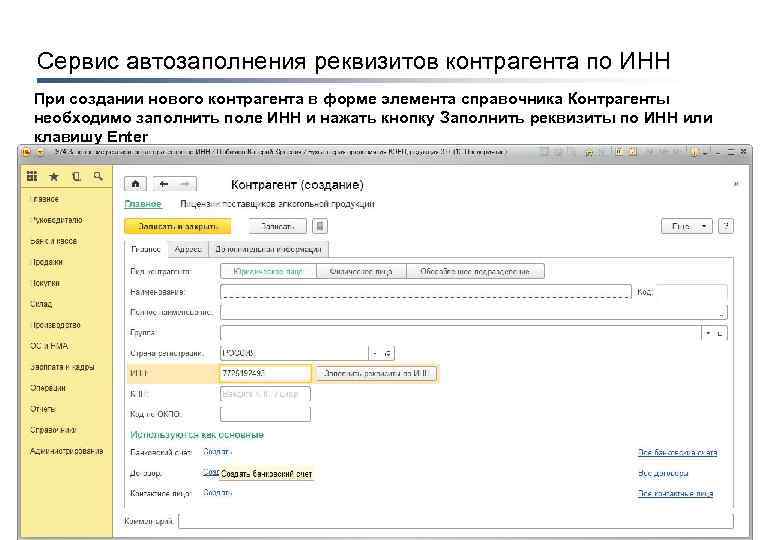Open Лицензии поставщиков алкогольной продукции link
This screenshot has width=780, height=540.
click(x=277, y=204)
